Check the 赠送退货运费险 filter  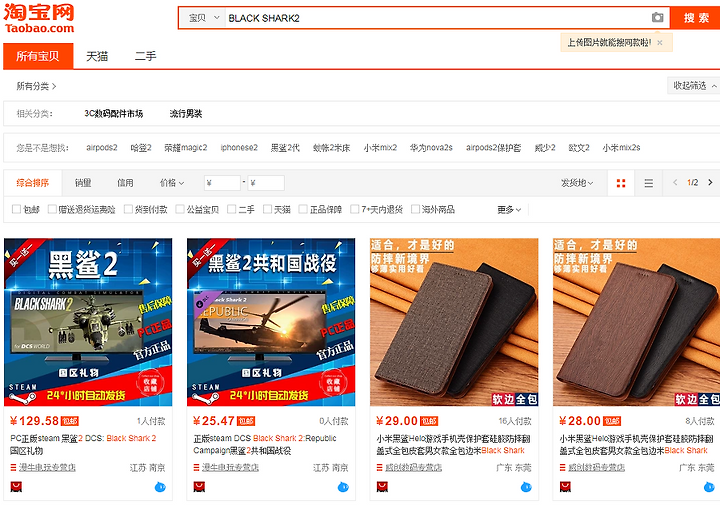[52, 209]
